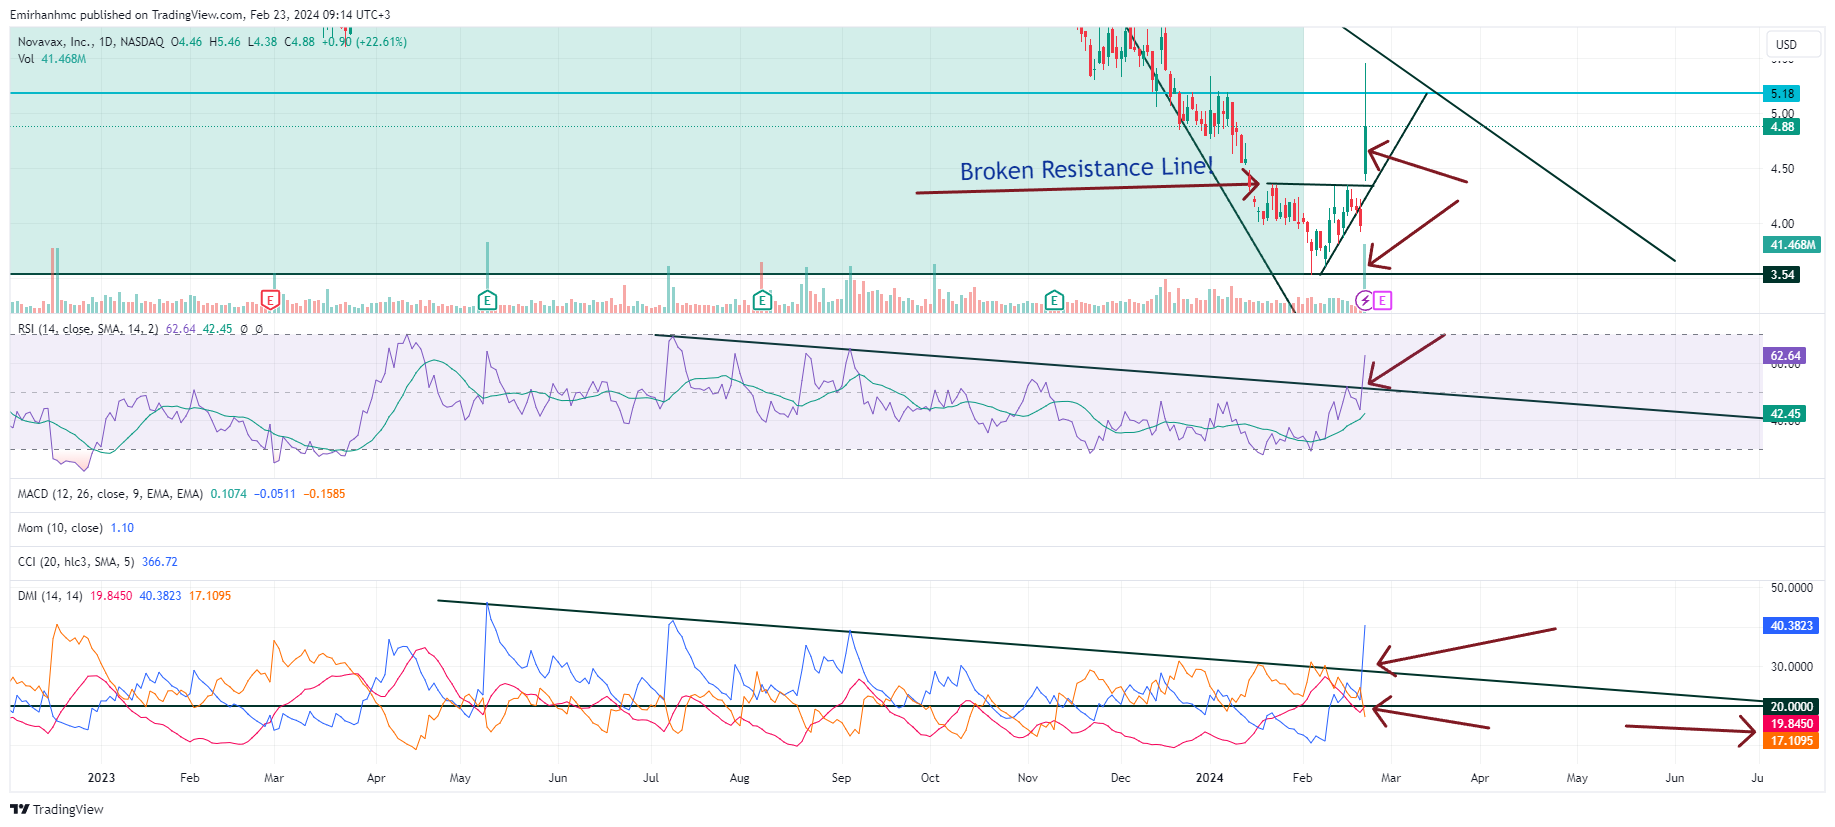Click the blue 40.3823 axis label
The image size is (1835, 827).
pyautogui.click(x=1791, y=625)
